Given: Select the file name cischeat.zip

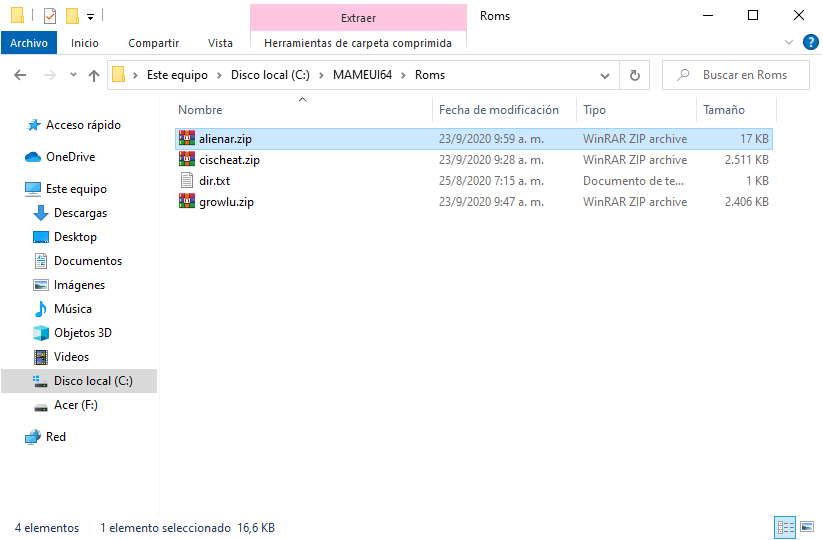Looking at the screenshot, I should pos(229,160).
